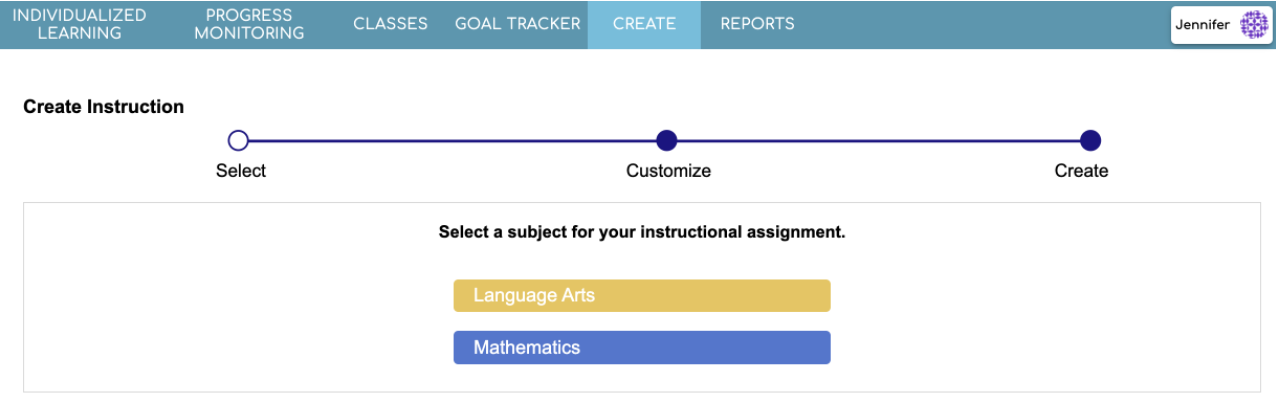Click the Jennifer user name

tap(1203, 25)
